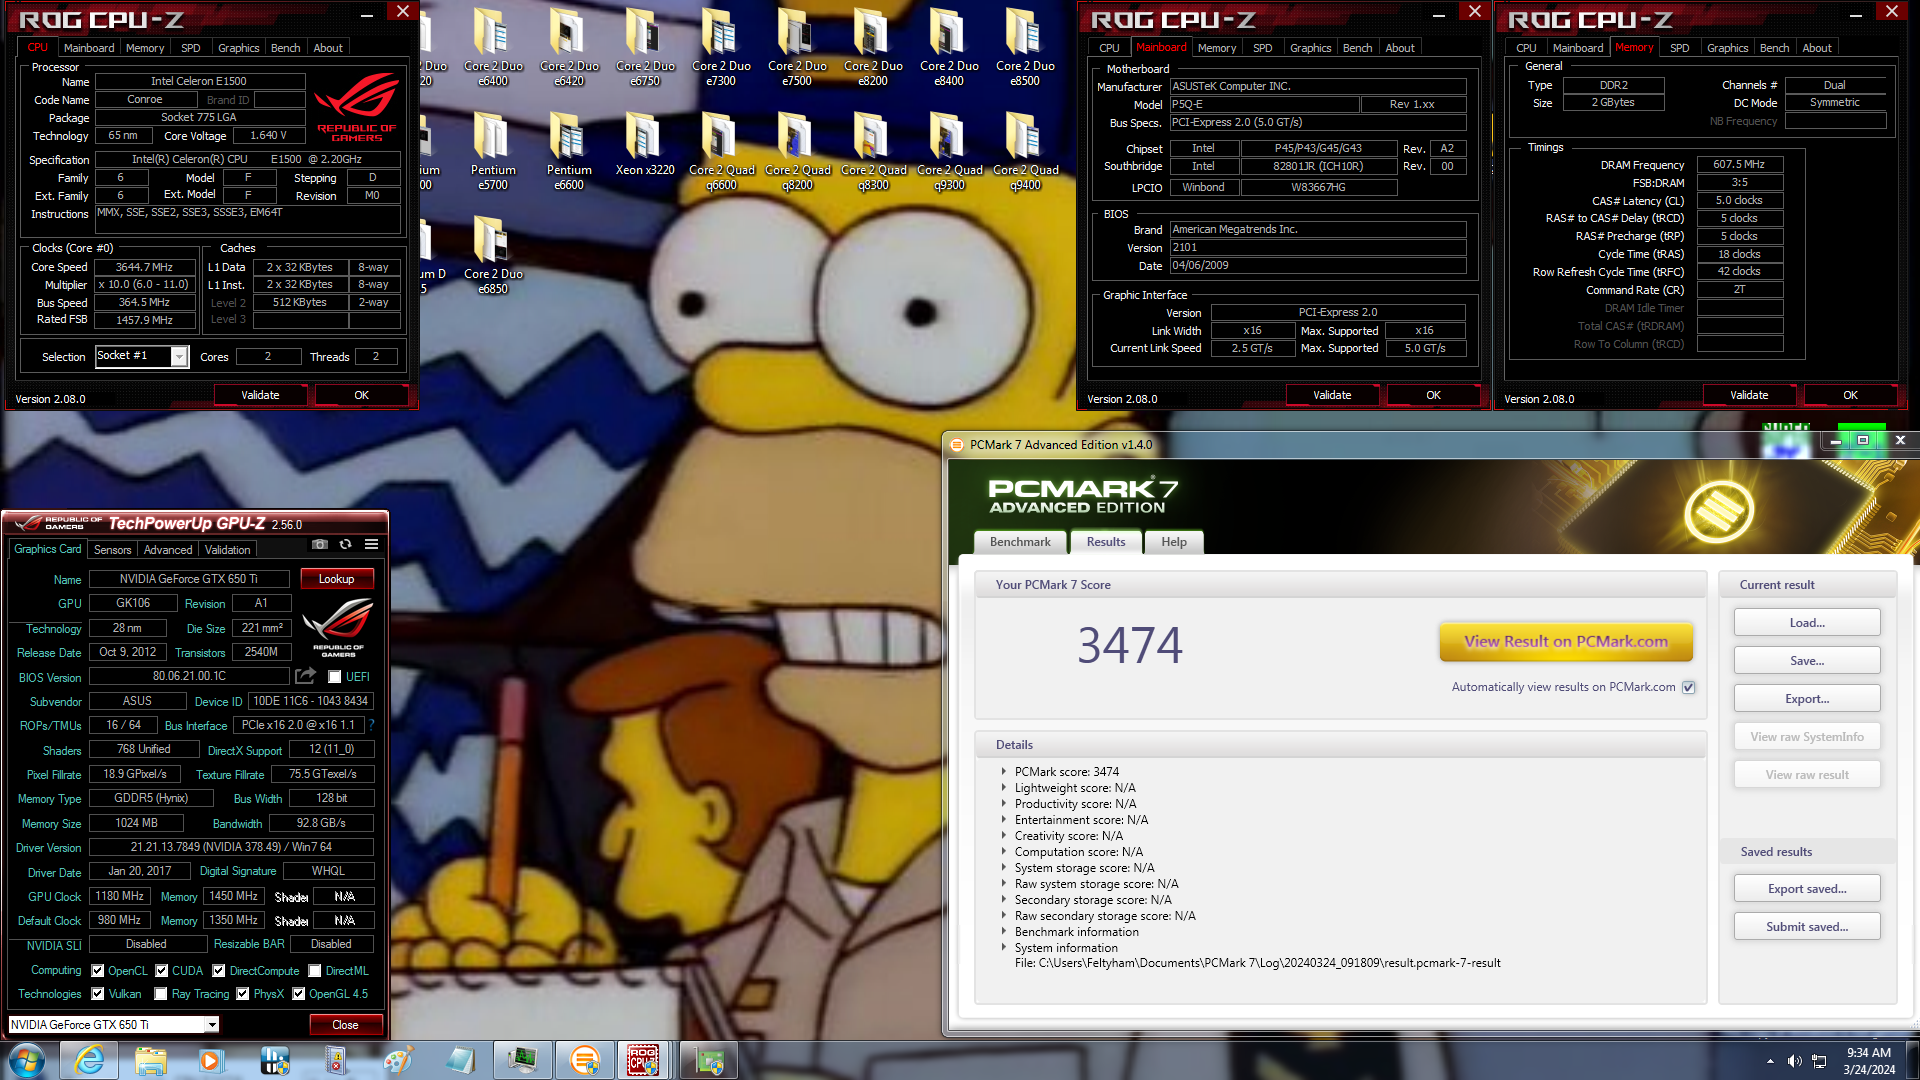1920x1080 pixels.
Task: Expand the Entertainment score detail
Action: tap(1004, 819)
